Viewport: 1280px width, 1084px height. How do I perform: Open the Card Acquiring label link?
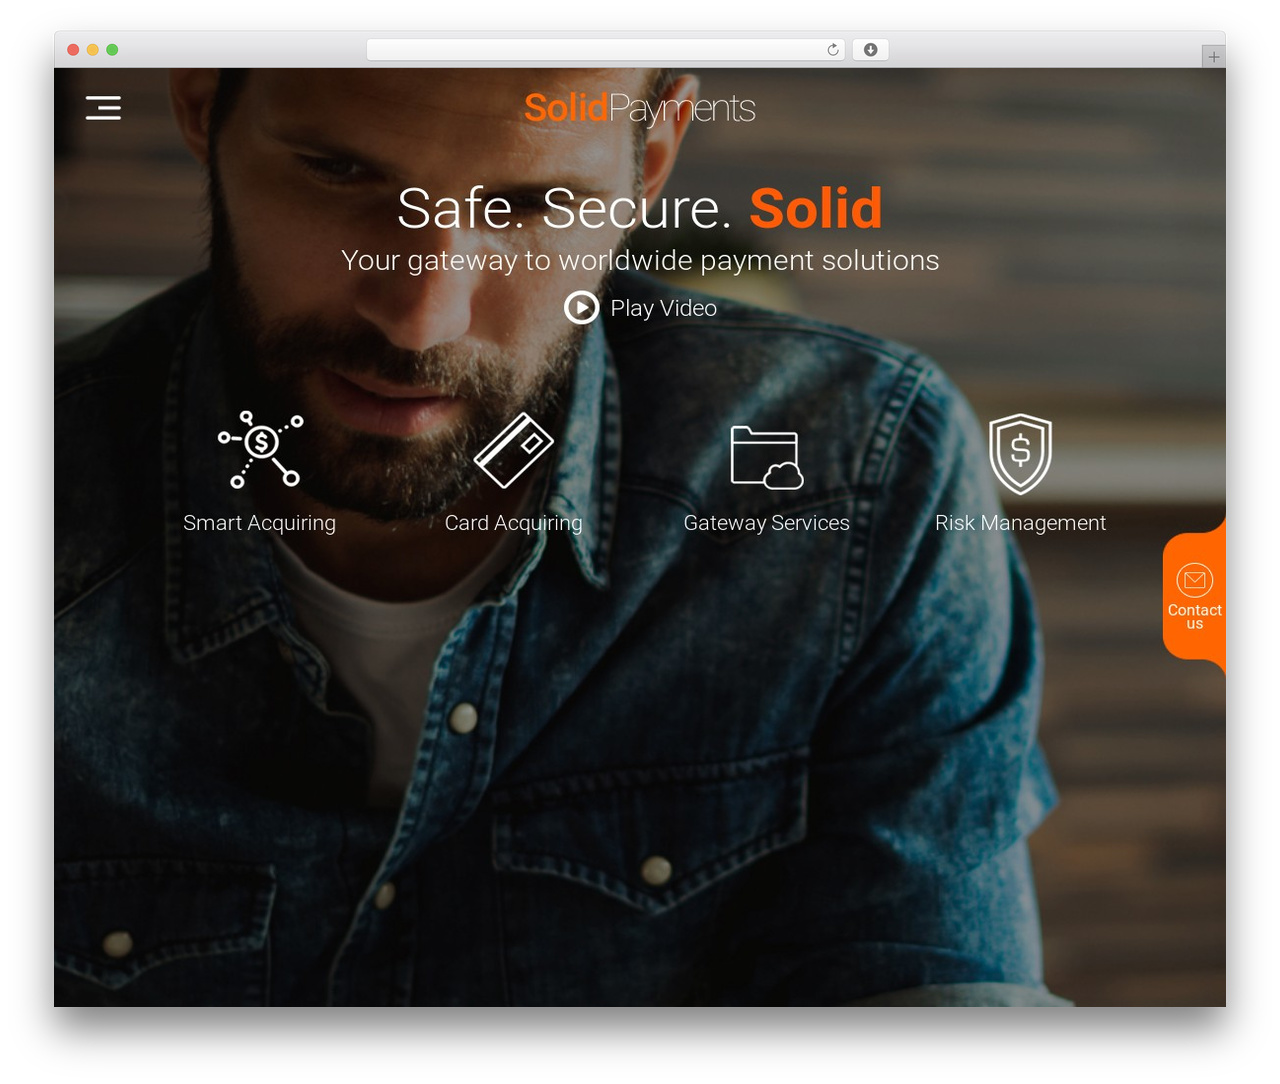[514, 523]
